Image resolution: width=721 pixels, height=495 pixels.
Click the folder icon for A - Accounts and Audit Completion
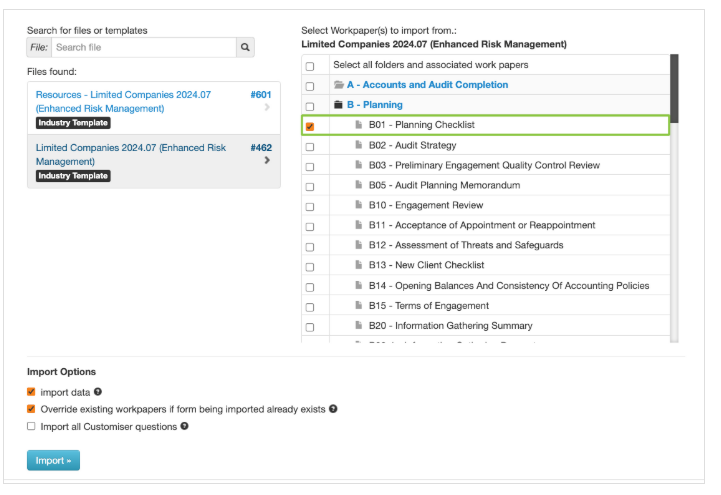tap(339, 85)
